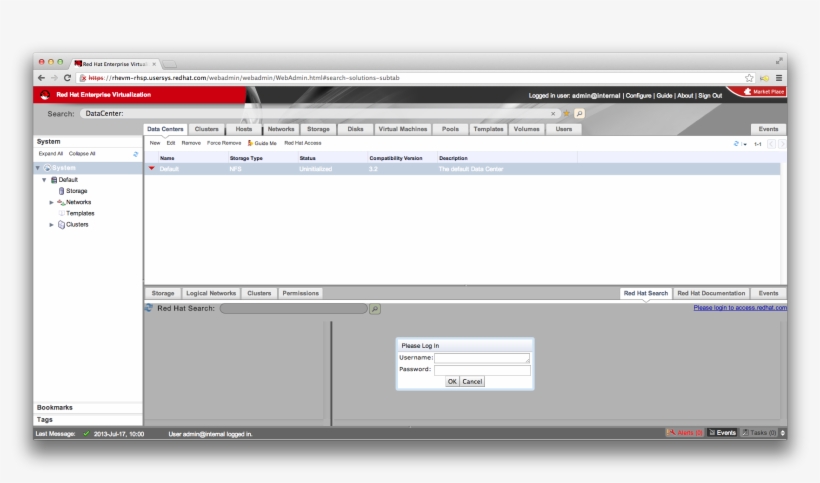Select the Templates tree item
This screenshot has width=820, height=483.
80,213
